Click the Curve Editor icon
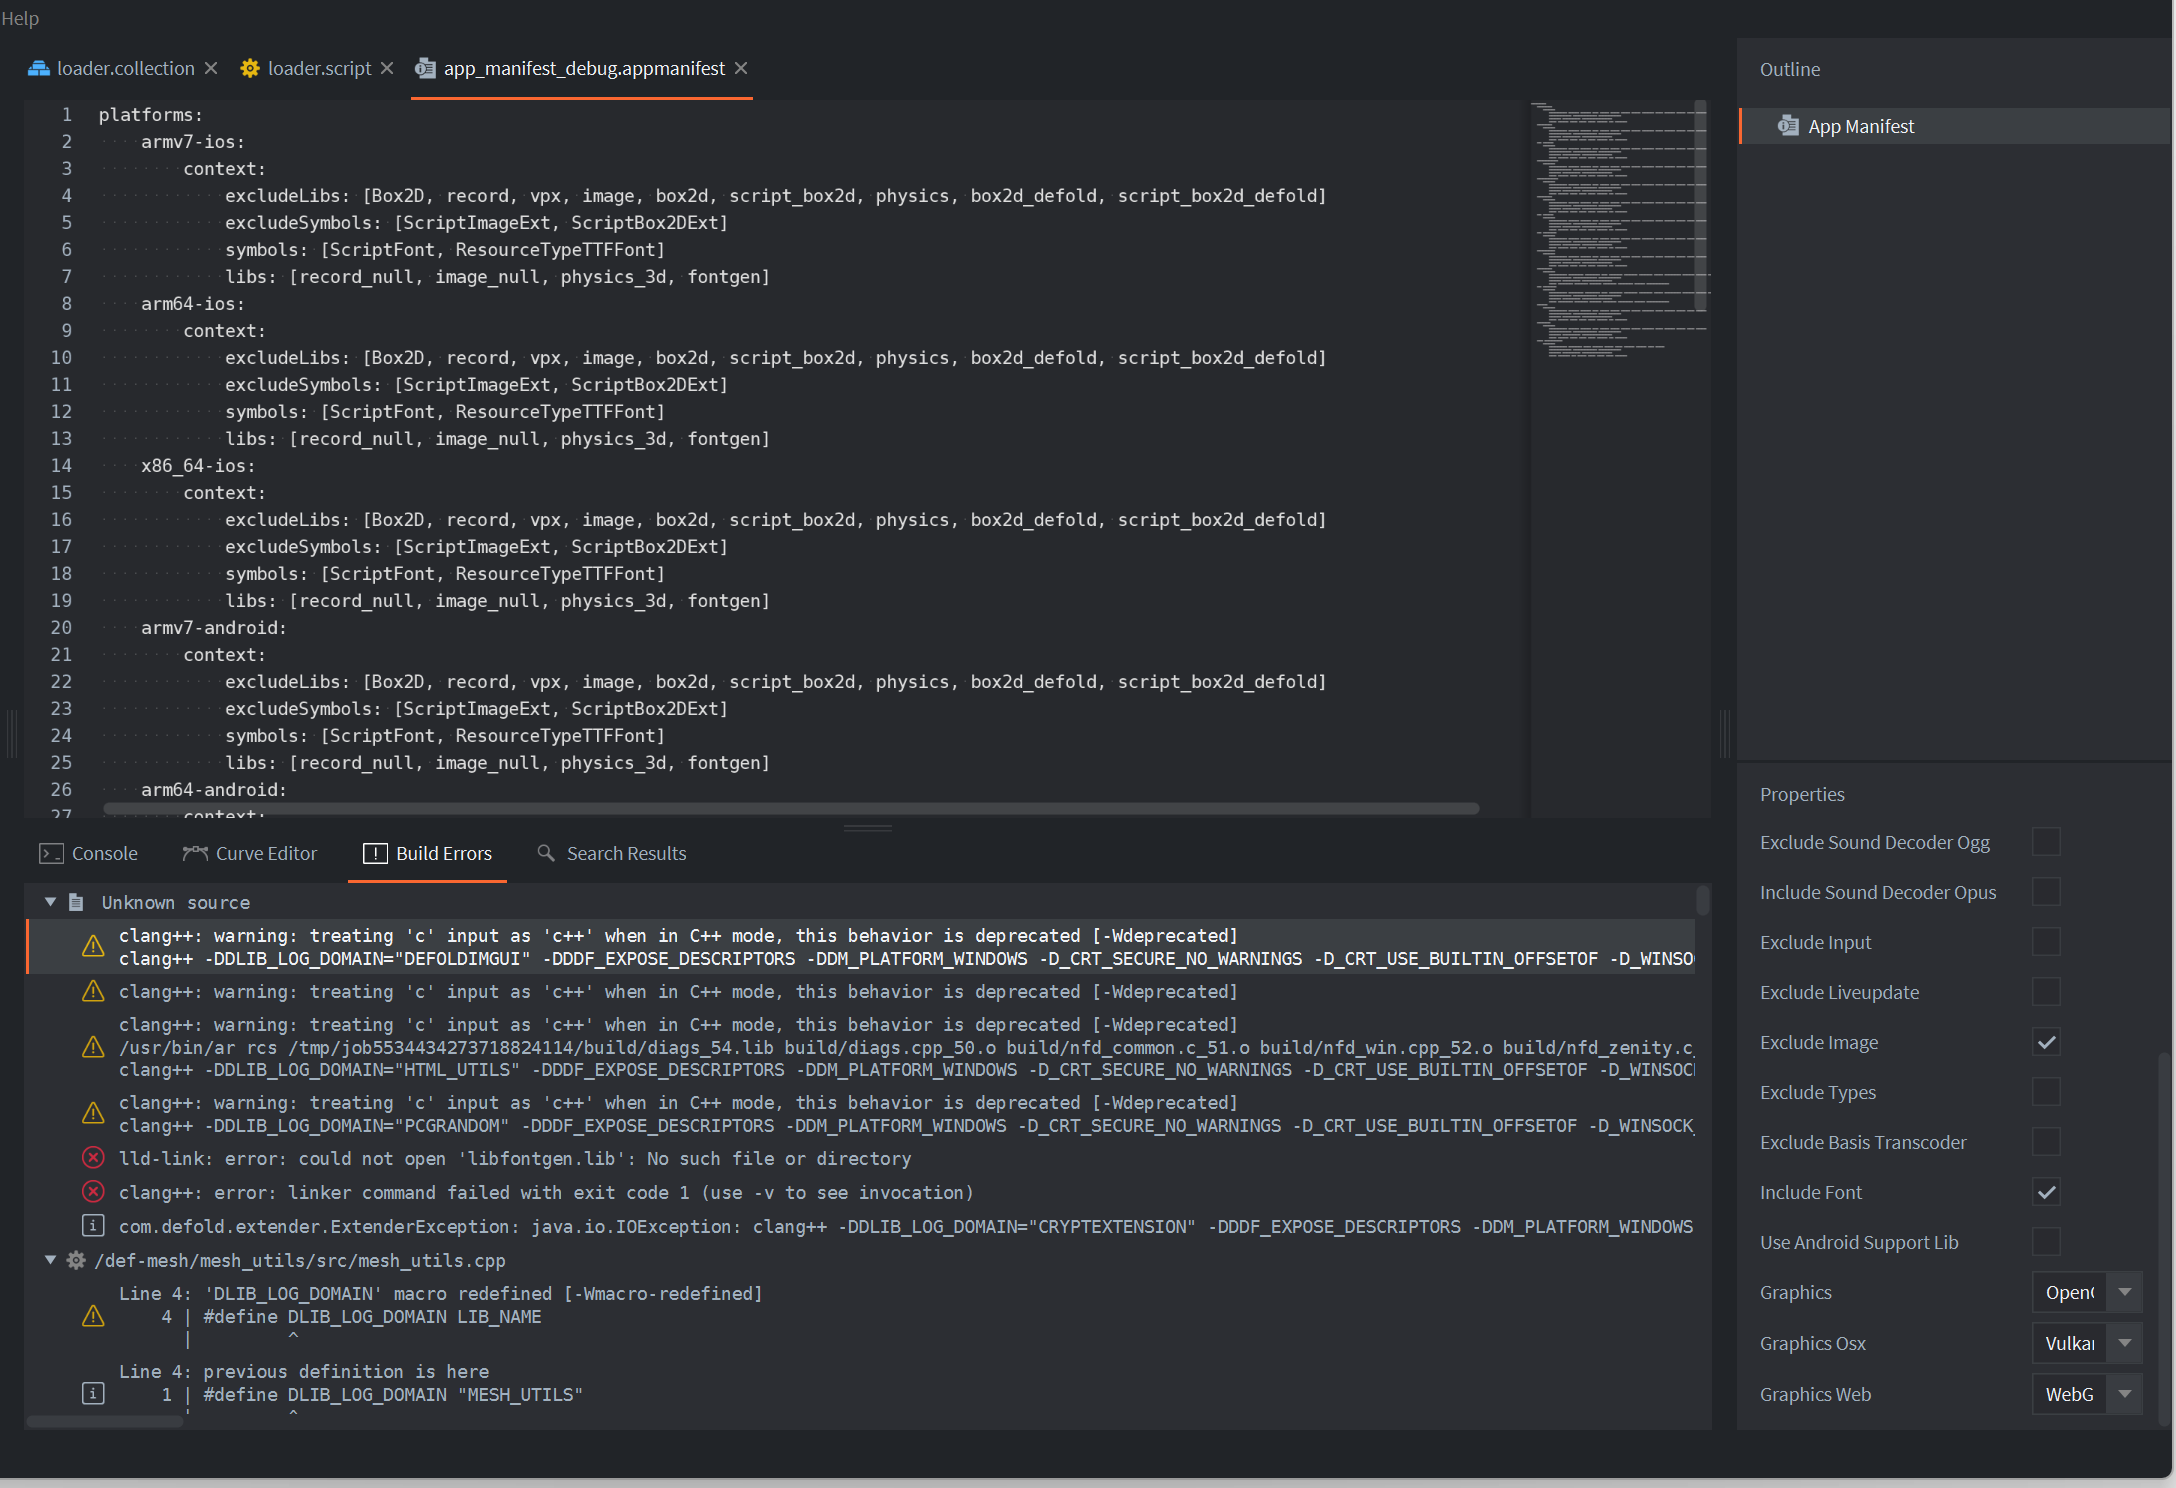This screenshot has height=1488, width=2176. click(x=195, y=853)
